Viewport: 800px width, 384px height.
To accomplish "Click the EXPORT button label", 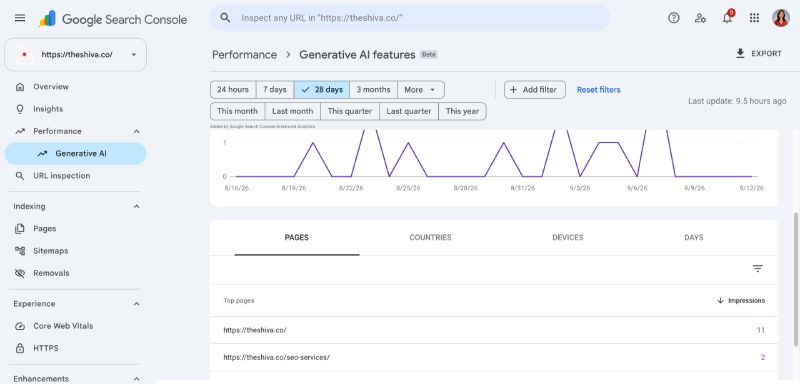I will [766, 54].
